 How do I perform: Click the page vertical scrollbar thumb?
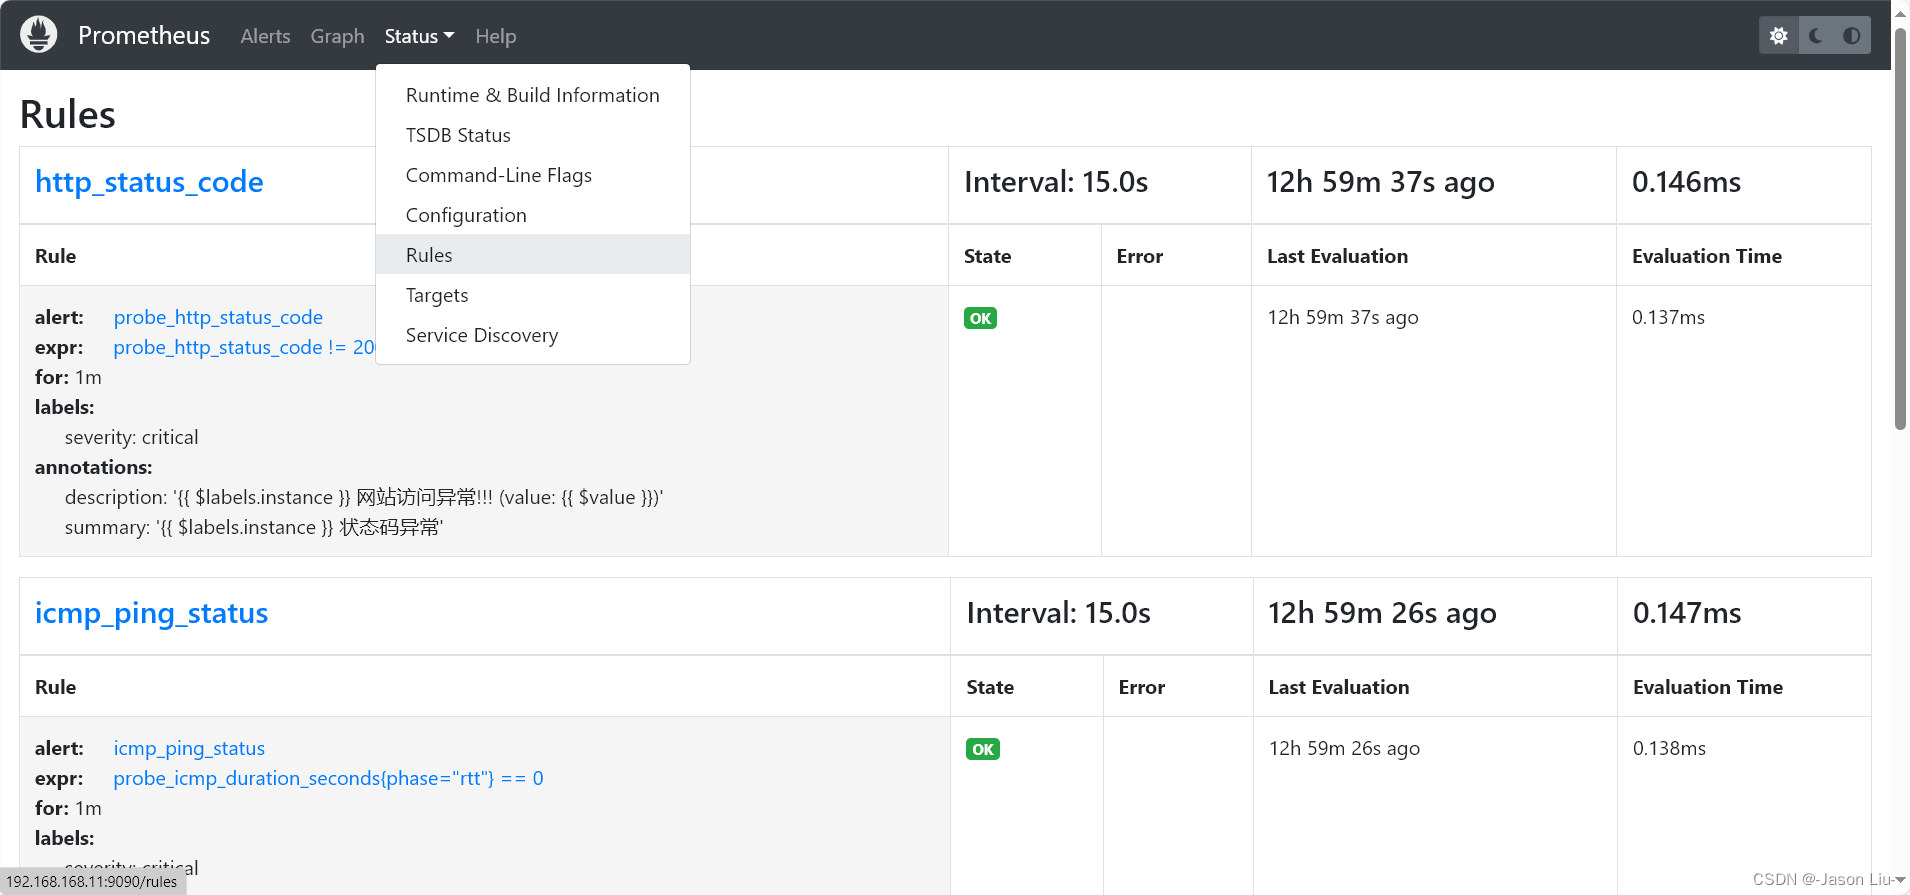coord(1900,230)
